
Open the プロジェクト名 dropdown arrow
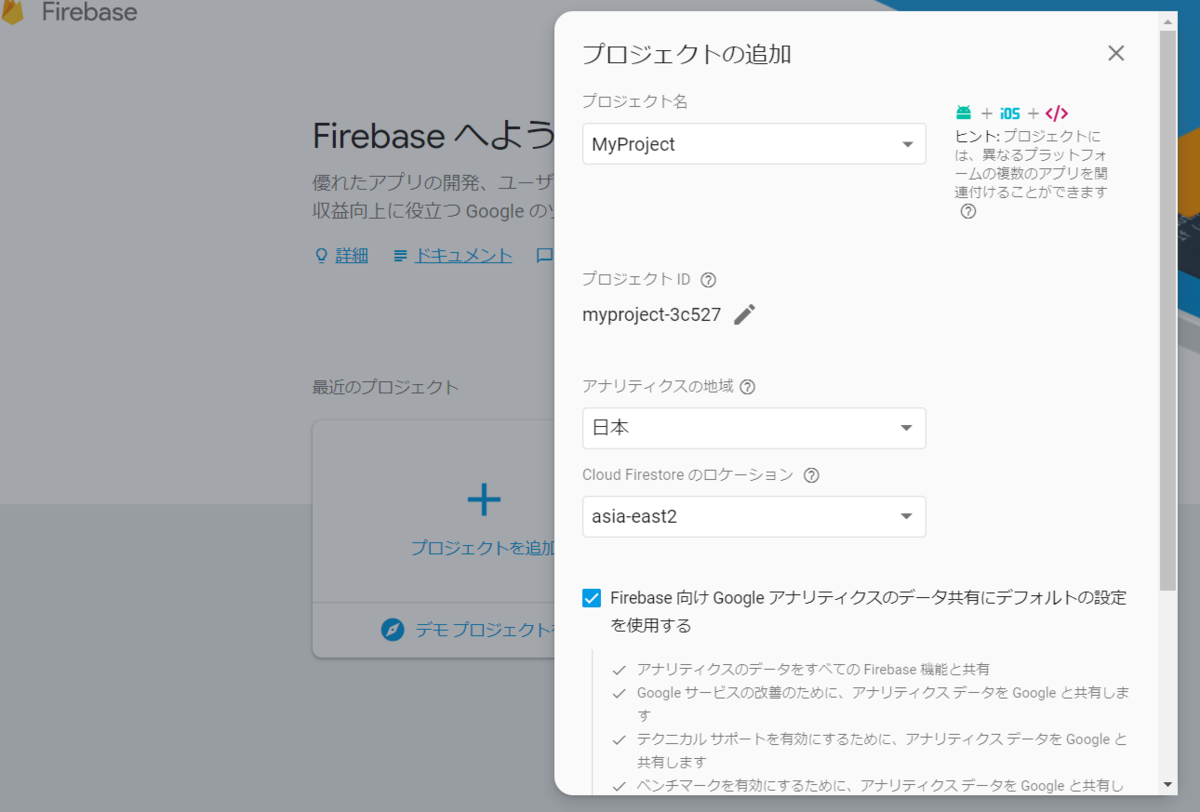click(907, 144)
